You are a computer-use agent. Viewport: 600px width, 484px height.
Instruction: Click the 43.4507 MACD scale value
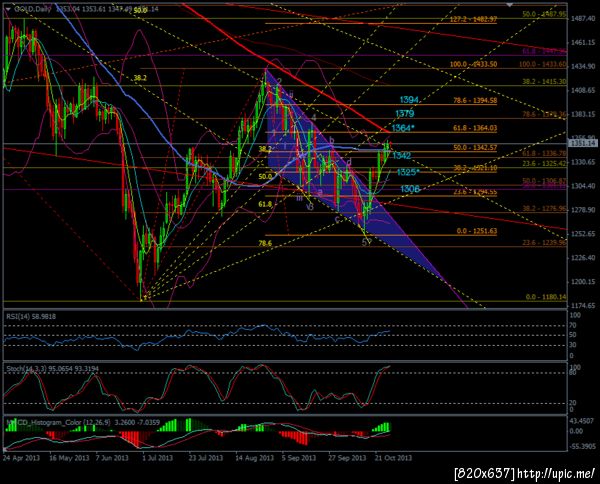(583, 421)
